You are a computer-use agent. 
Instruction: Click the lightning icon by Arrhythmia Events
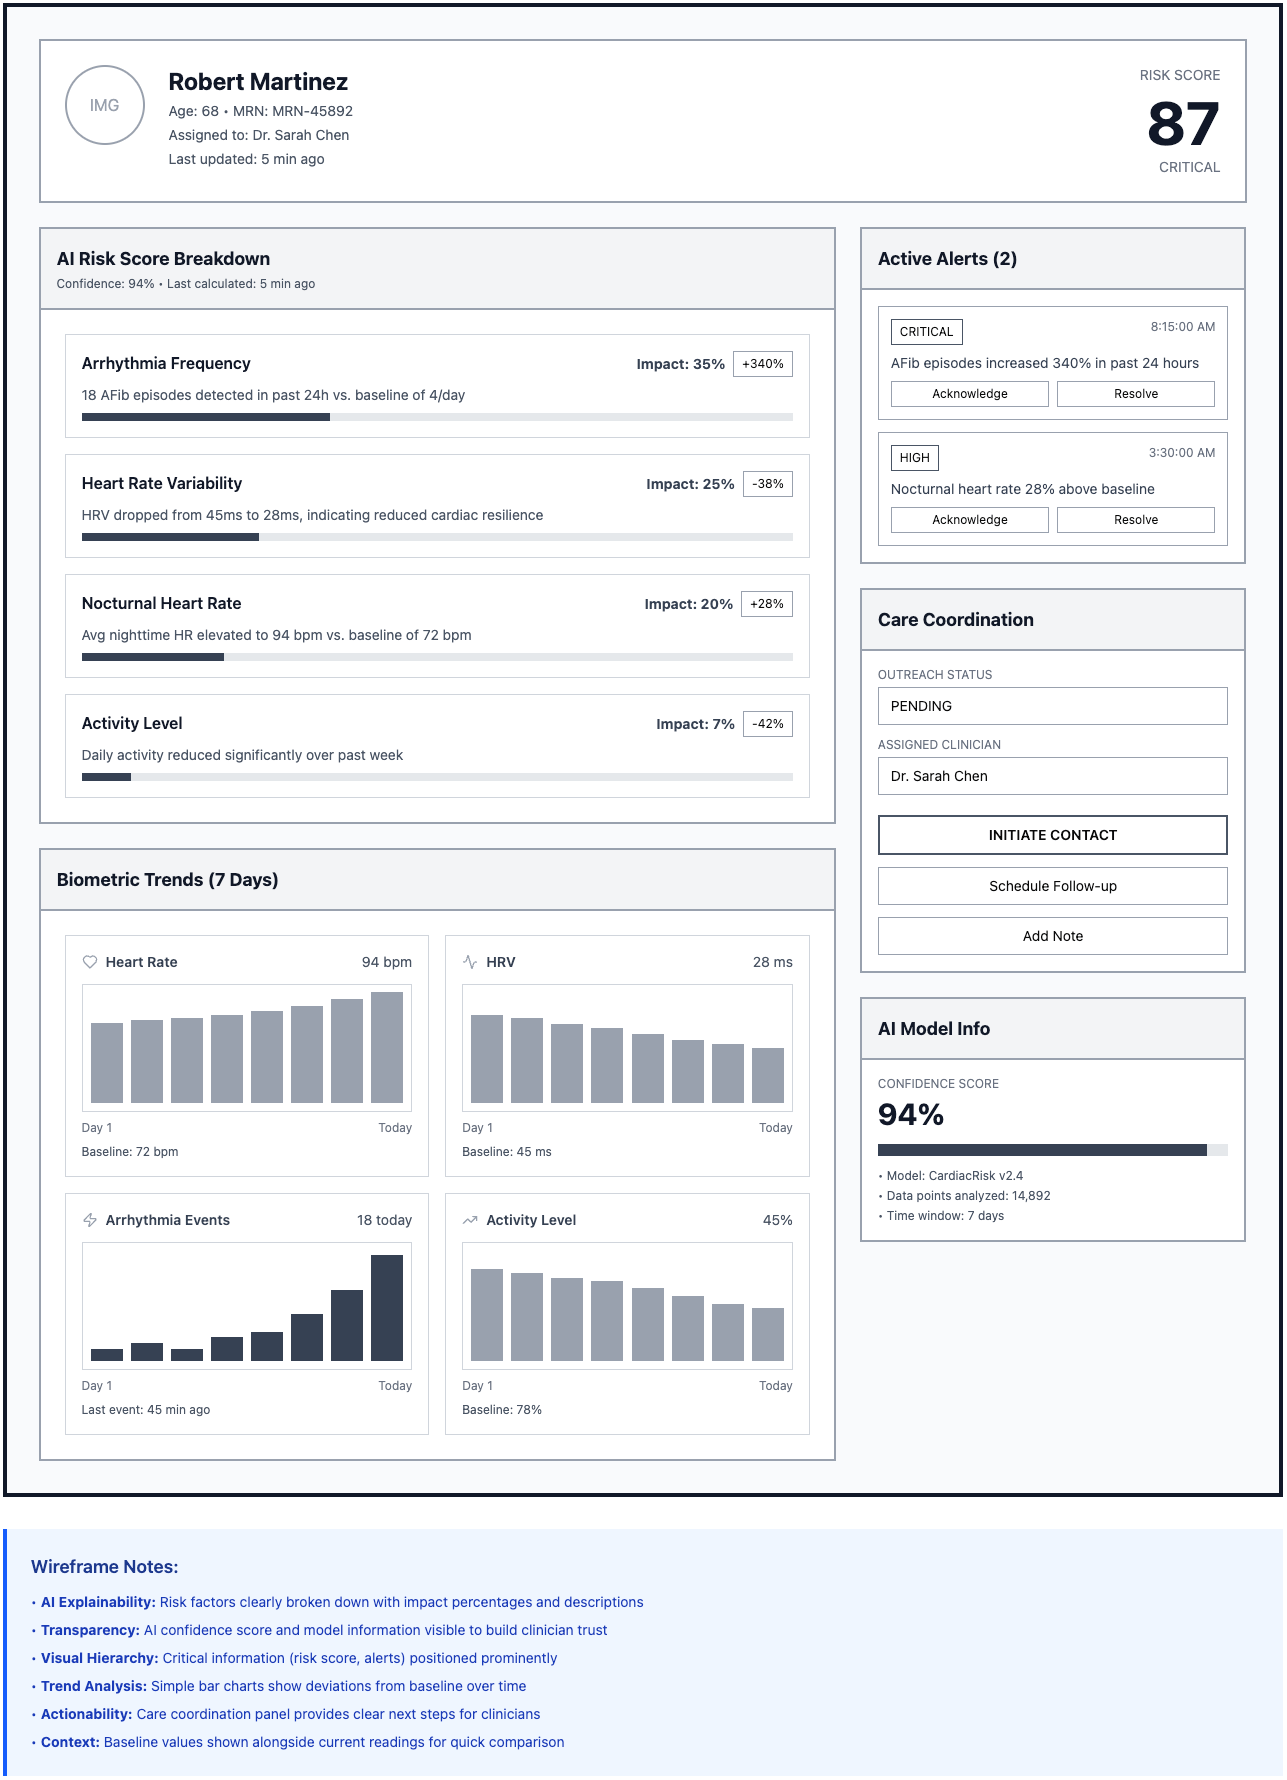(90, 1220)
